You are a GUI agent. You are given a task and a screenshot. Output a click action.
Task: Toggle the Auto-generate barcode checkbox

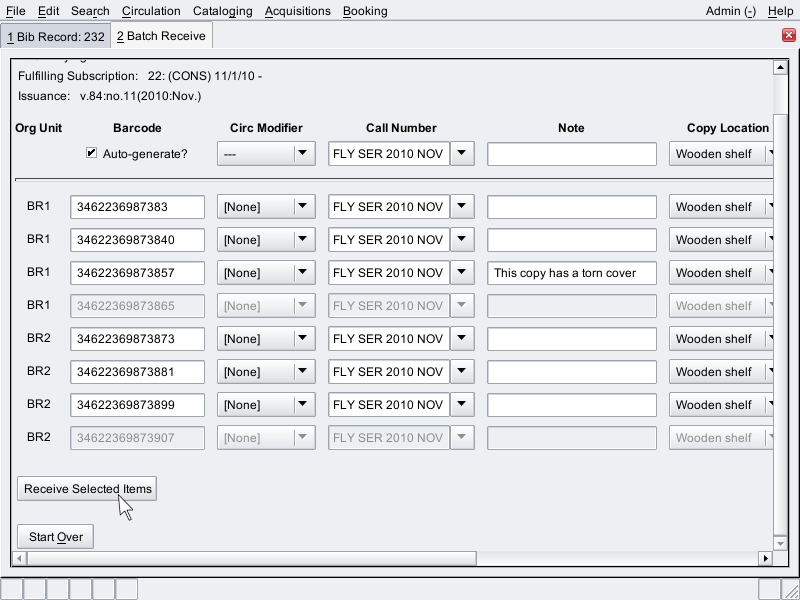pyautogui.click(x=92, y=153)
